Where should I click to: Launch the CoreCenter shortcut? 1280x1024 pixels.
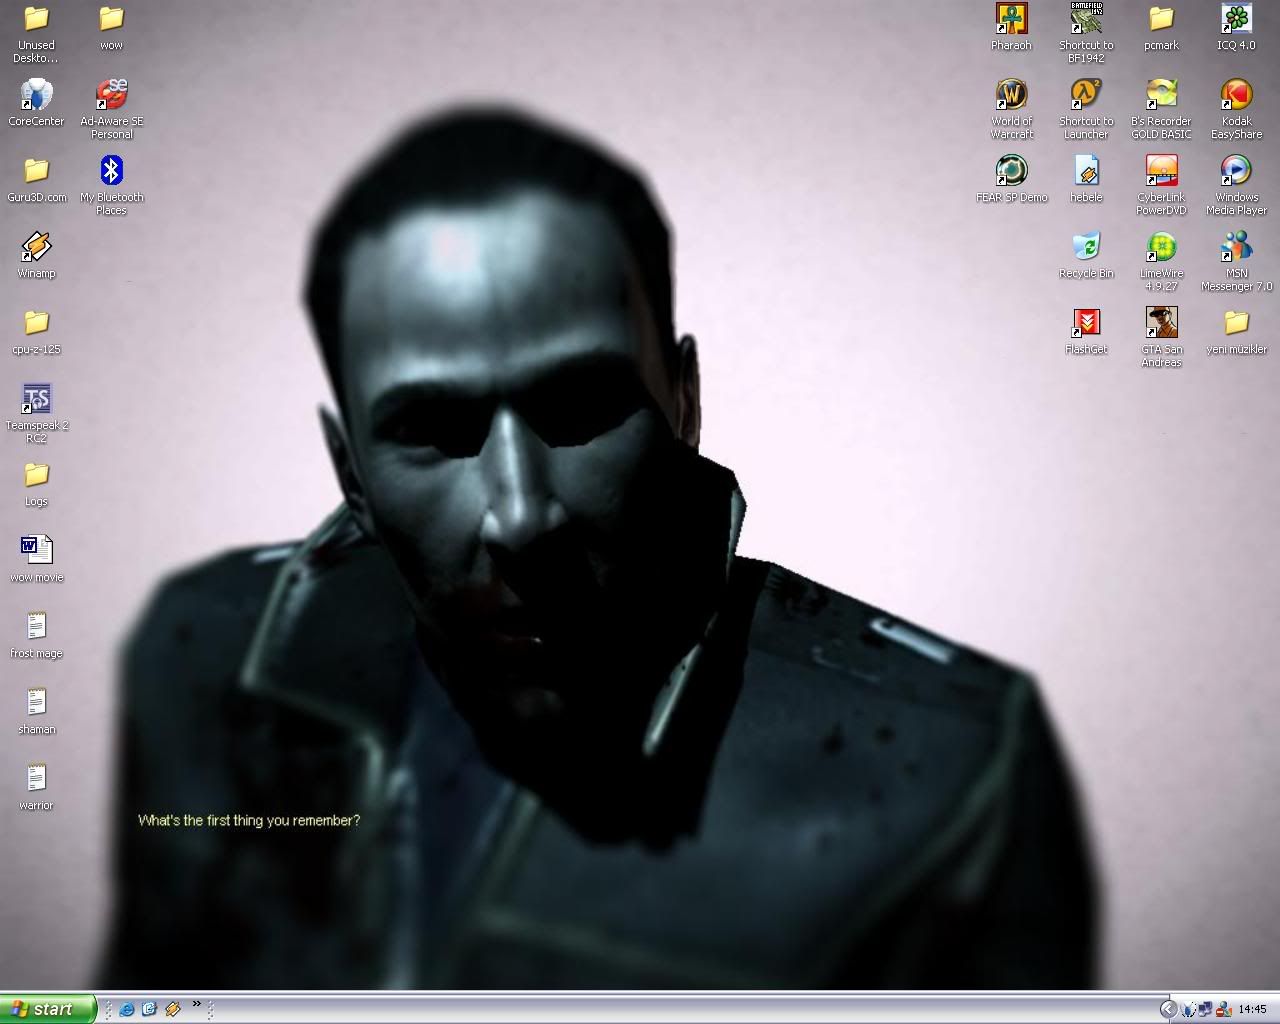(x=36, y=95)
